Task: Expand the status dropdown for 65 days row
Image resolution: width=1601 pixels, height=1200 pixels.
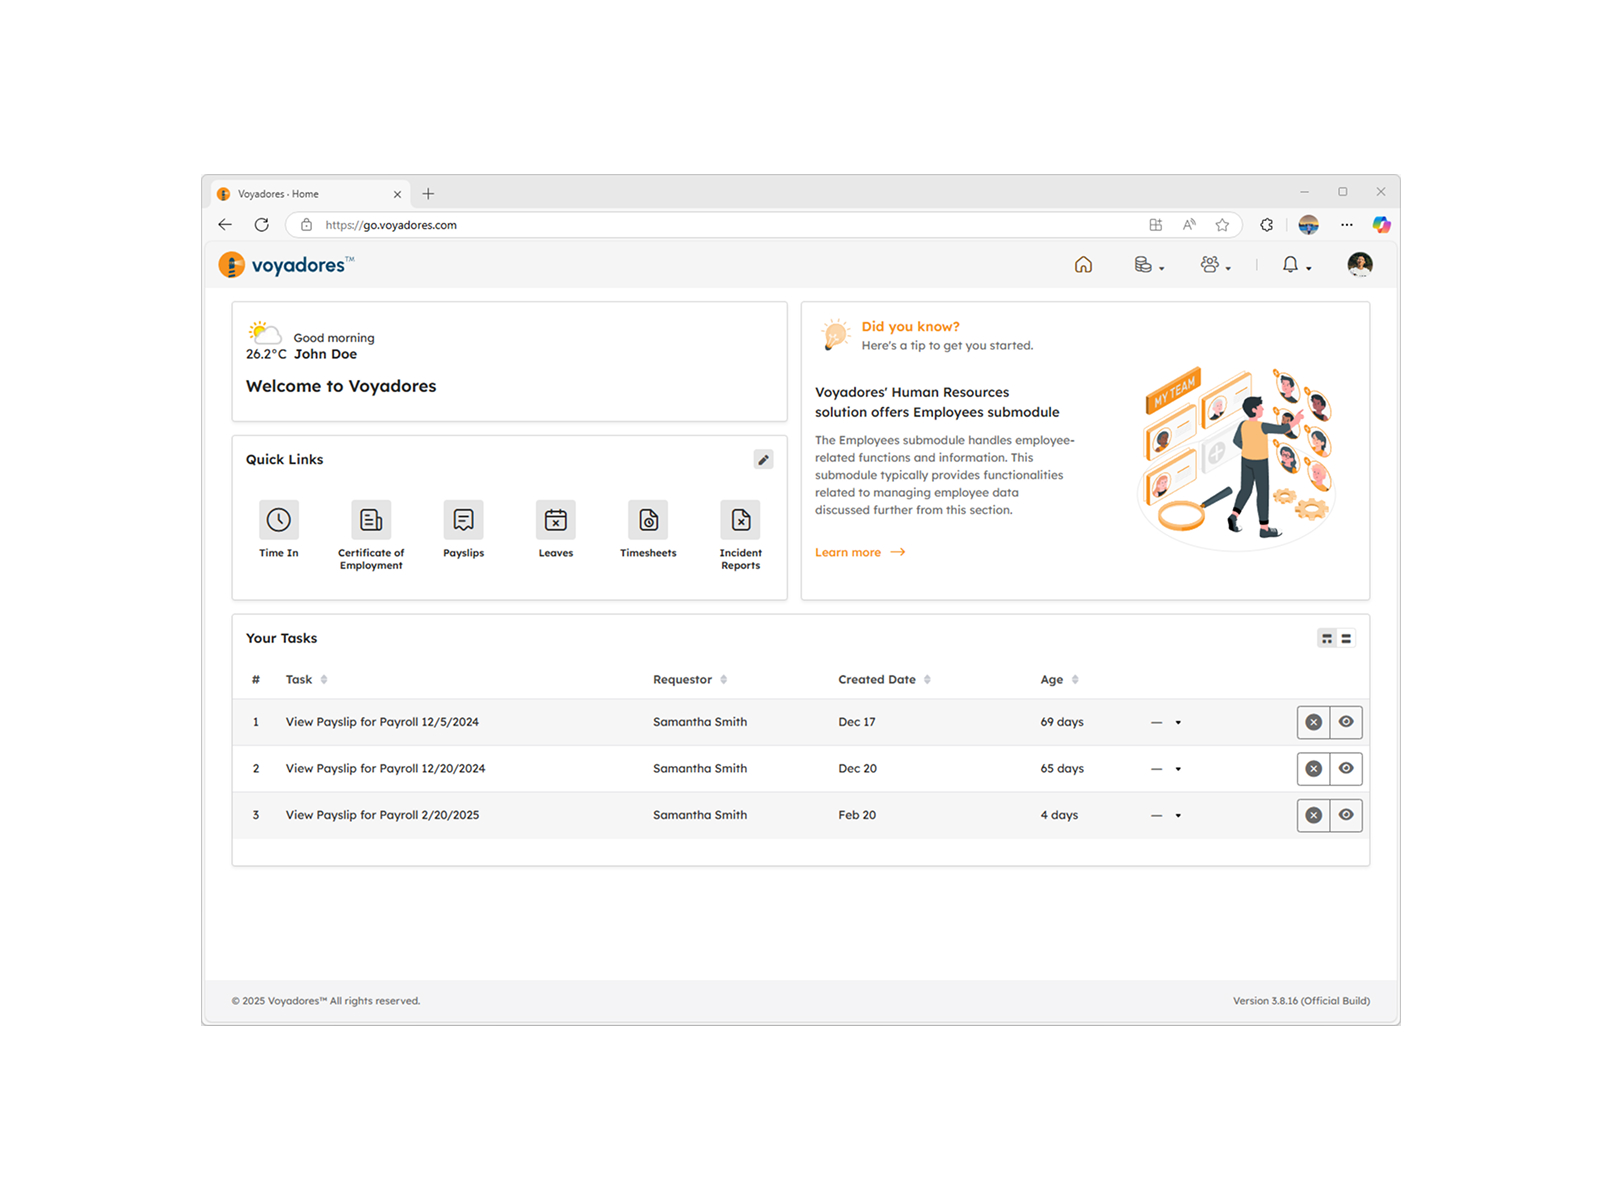Action: tap(1166, 769)
